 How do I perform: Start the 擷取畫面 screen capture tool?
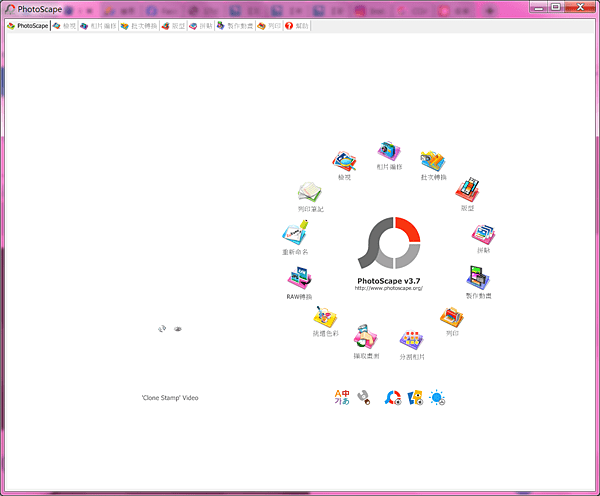[x=366, y=336]
